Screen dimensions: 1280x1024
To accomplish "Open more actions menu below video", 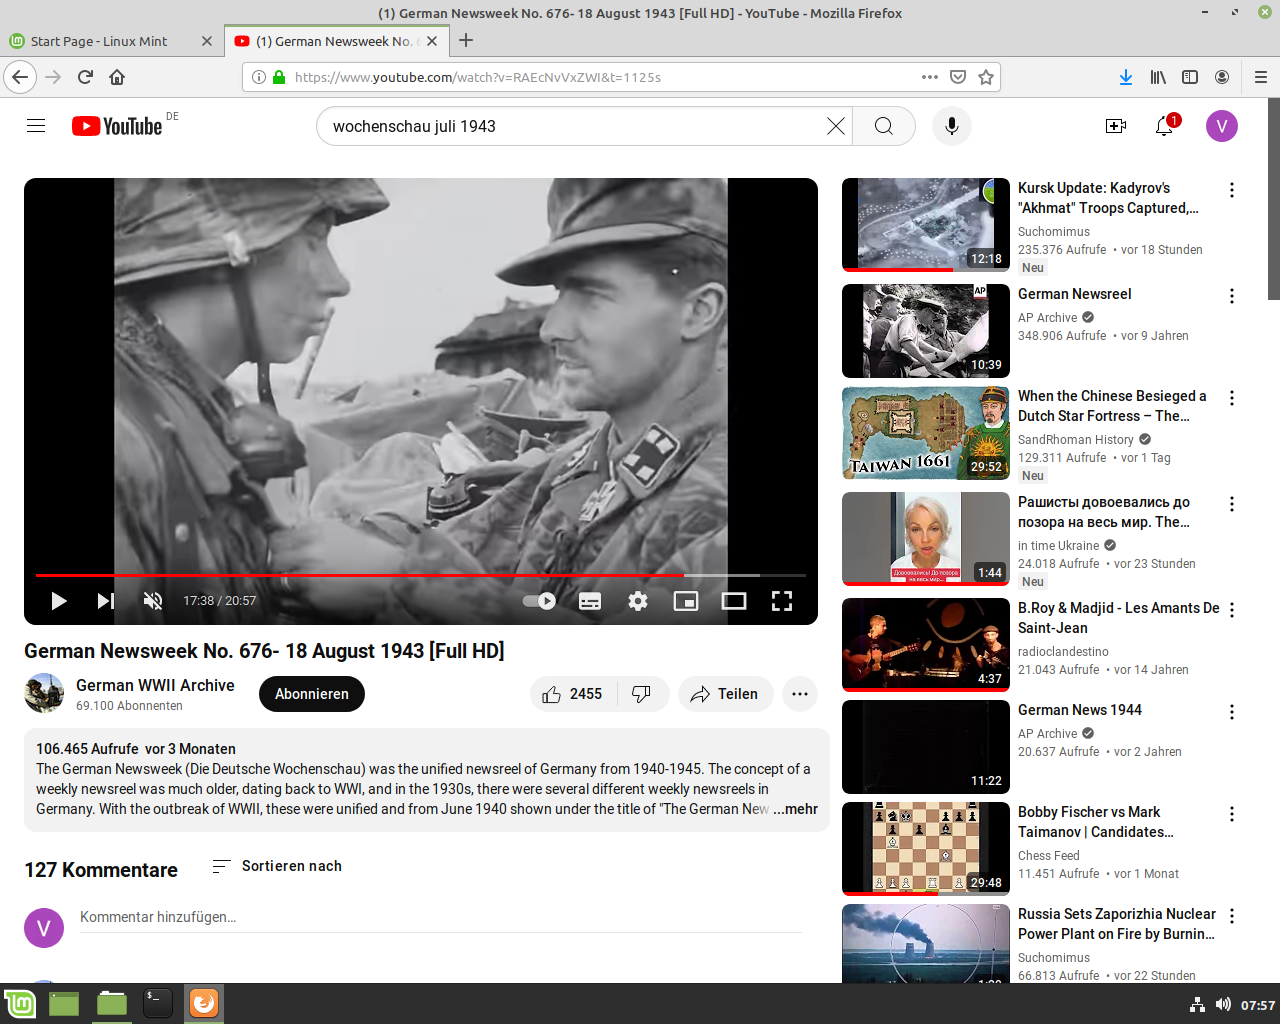I will coord(800,694).
